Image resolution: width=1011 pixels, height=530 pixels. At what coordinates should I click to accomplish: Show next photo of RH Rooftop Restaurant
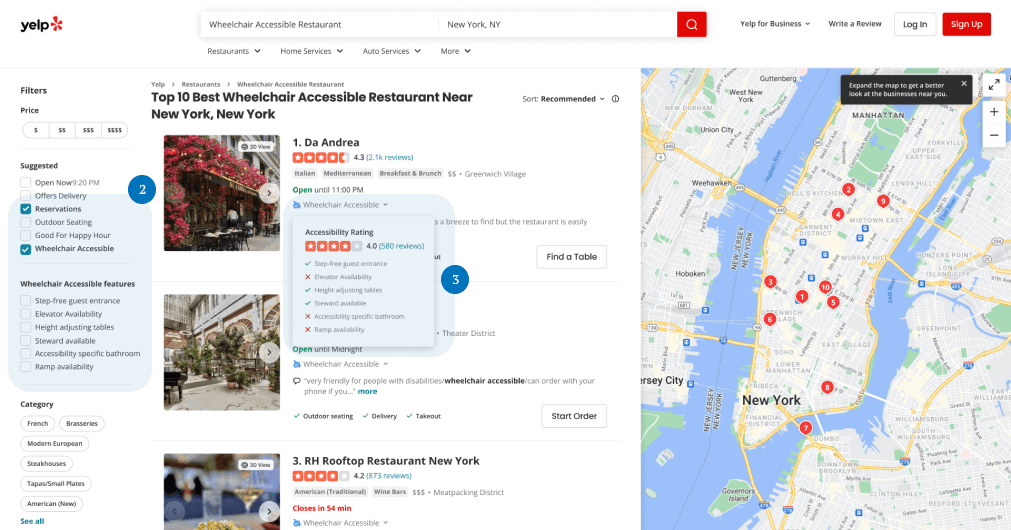pos(269,512)
